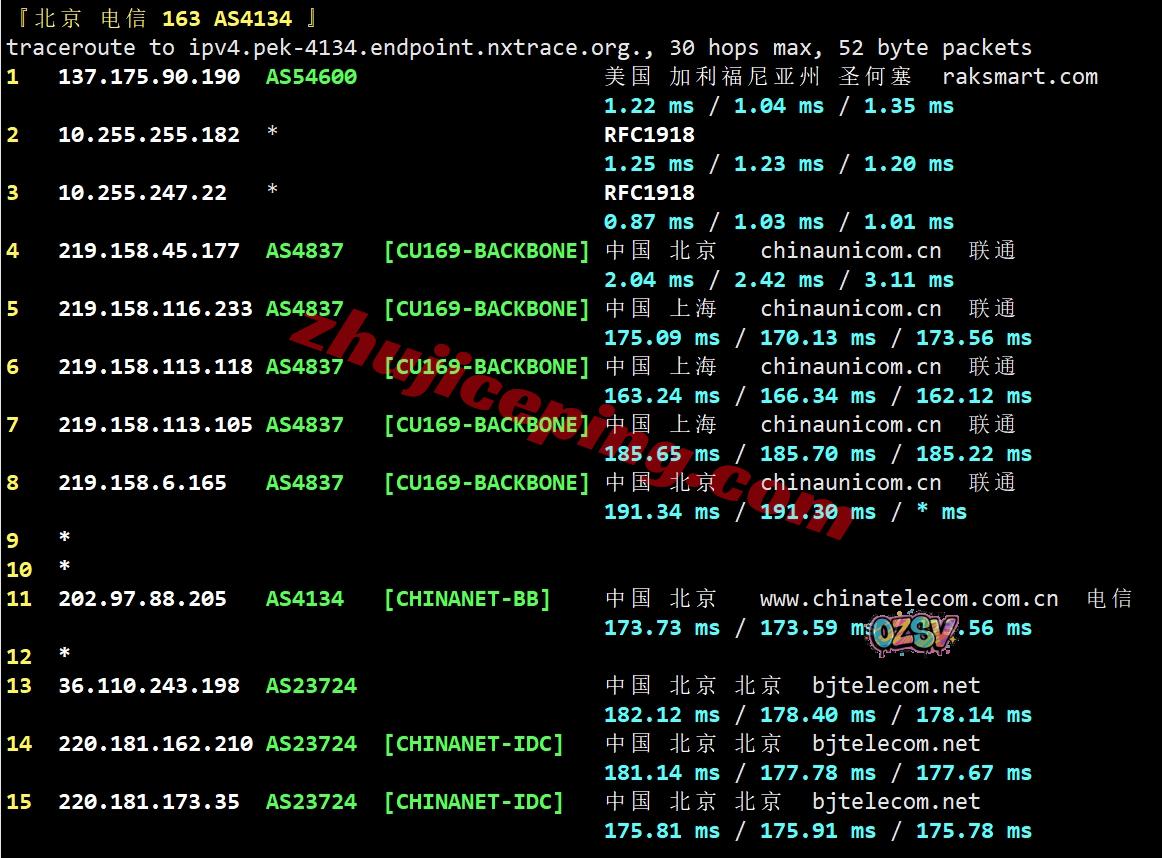Click the IP address 219.158.45.177

point(149,251)
